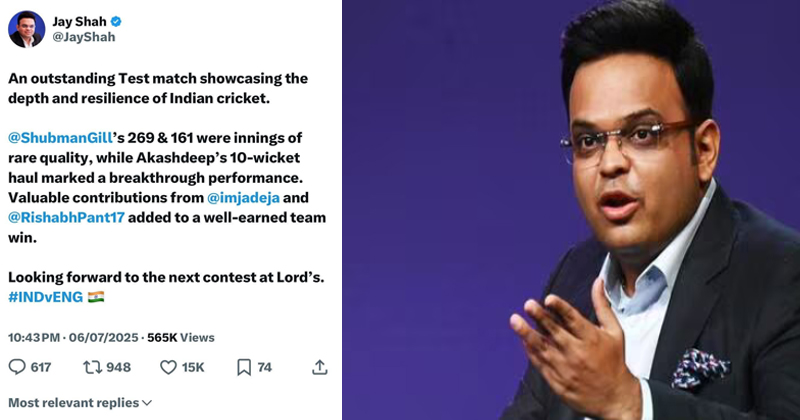This screenshot has height=420, width=800.
Task: Open the large photo of man in blazer
Action: 571,210
